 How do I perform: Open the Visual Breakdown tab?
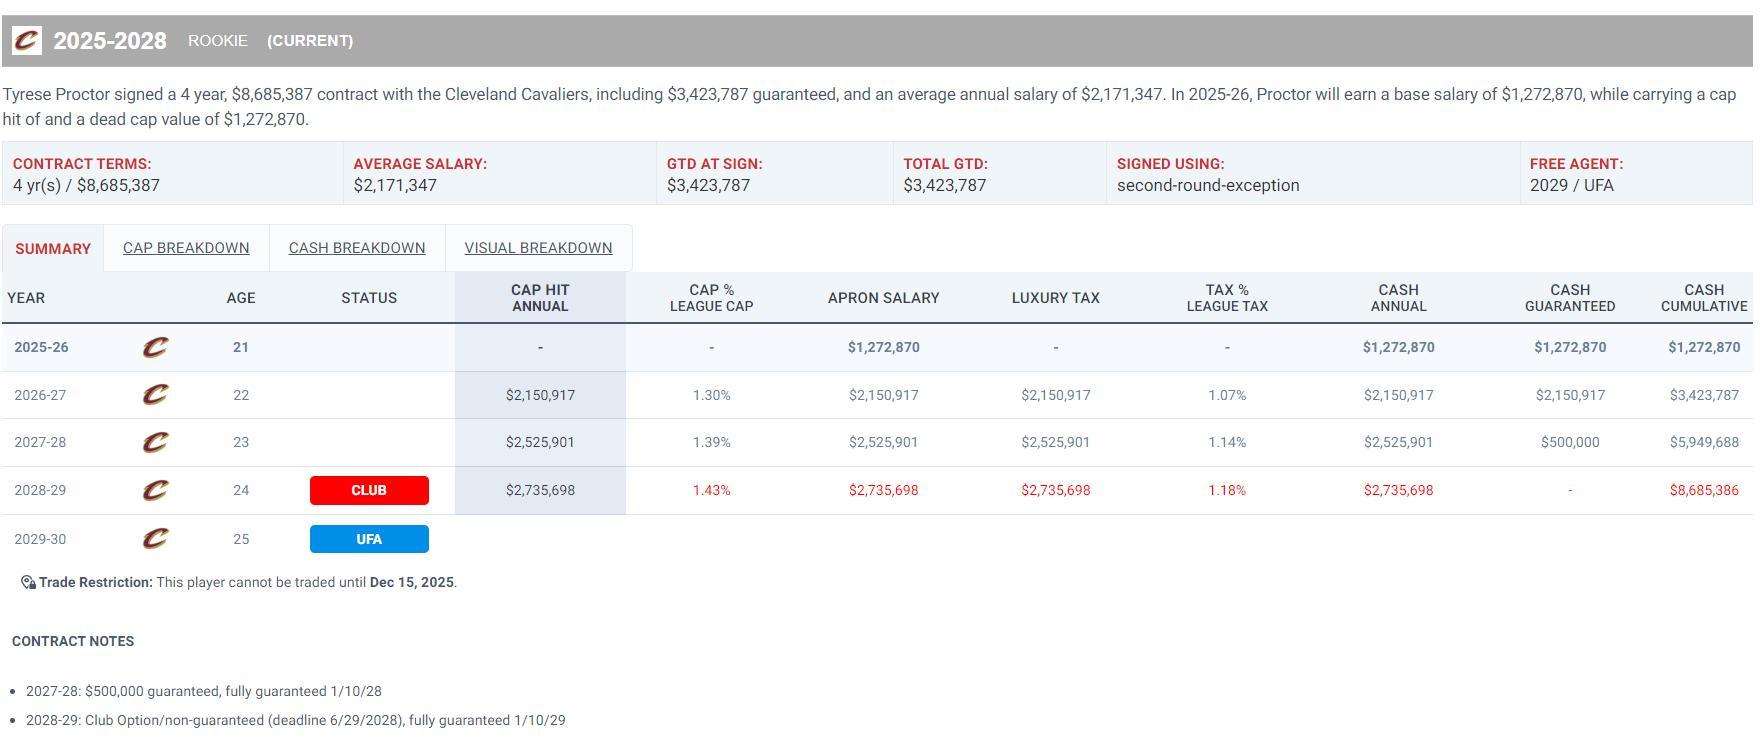click(538, 248)
